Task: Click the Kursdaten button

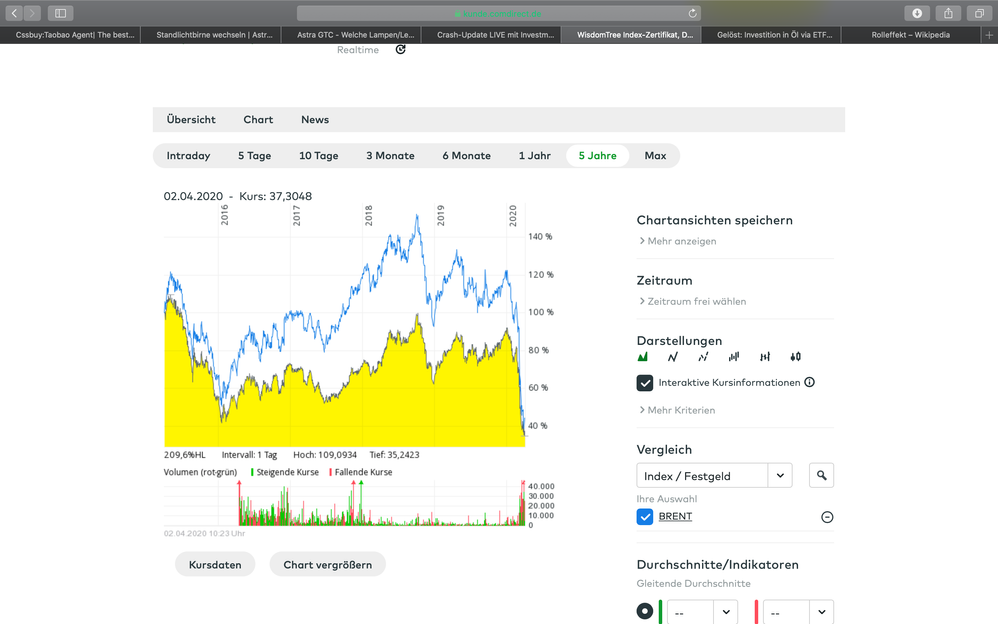Action: click(x=215, y=565)
